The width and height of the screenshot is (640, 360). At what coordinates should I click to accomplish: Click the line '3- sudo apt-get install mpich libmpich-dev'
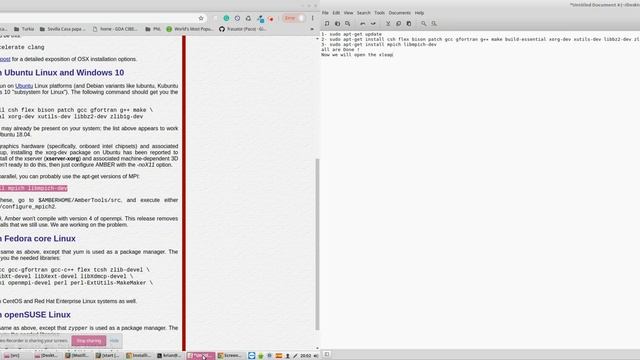tap(379, 44)
